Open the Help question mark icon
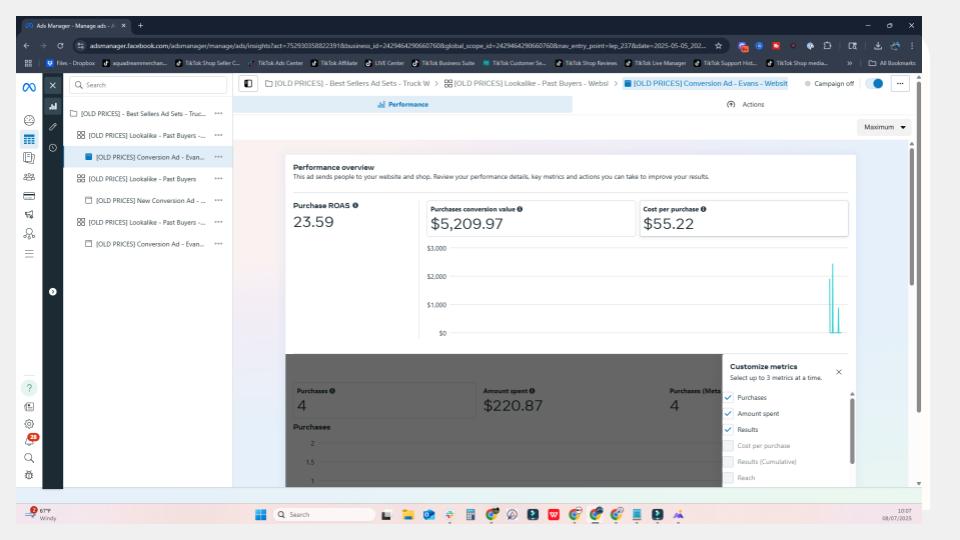Image resolution: width=960 pixels, height=540 pixels. coord(29,388)
